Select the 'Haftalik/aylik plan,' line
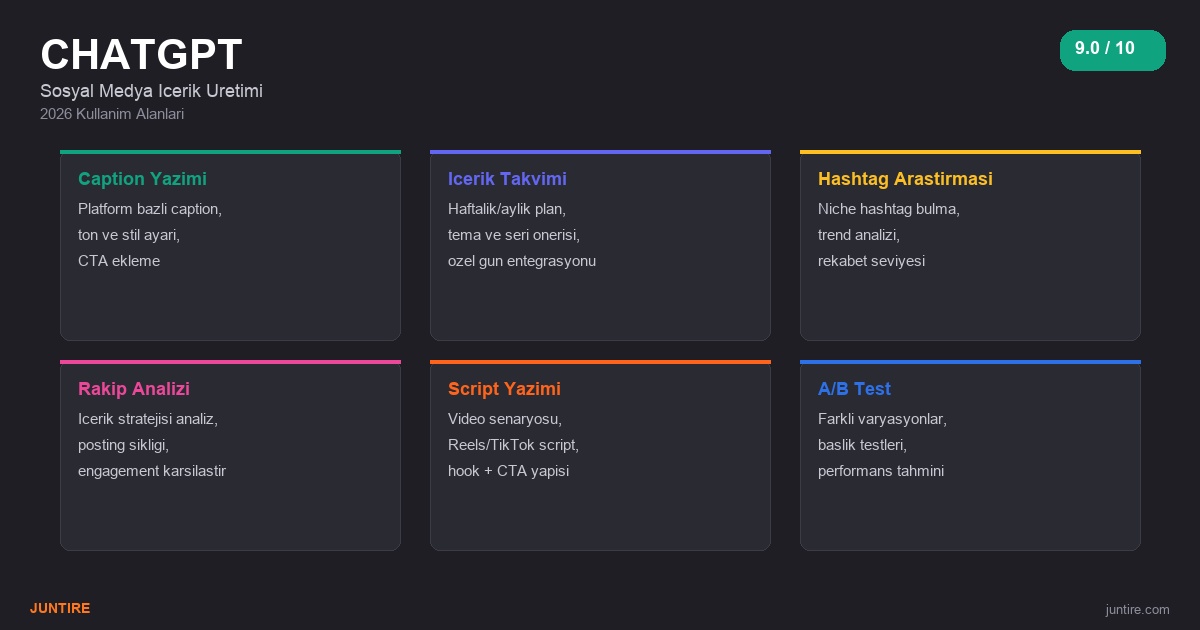 507,209
